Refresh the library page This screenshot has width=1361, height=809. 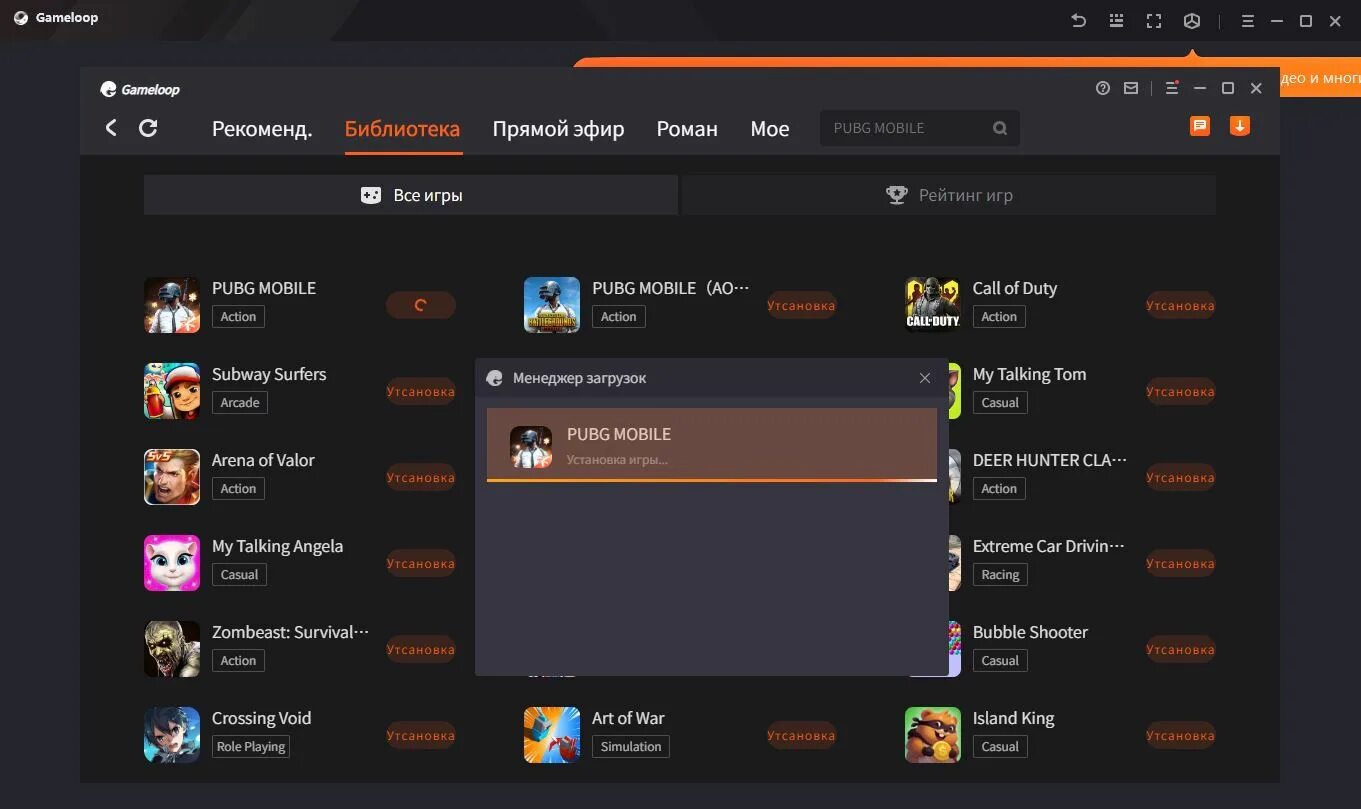(x=148, y=128)
